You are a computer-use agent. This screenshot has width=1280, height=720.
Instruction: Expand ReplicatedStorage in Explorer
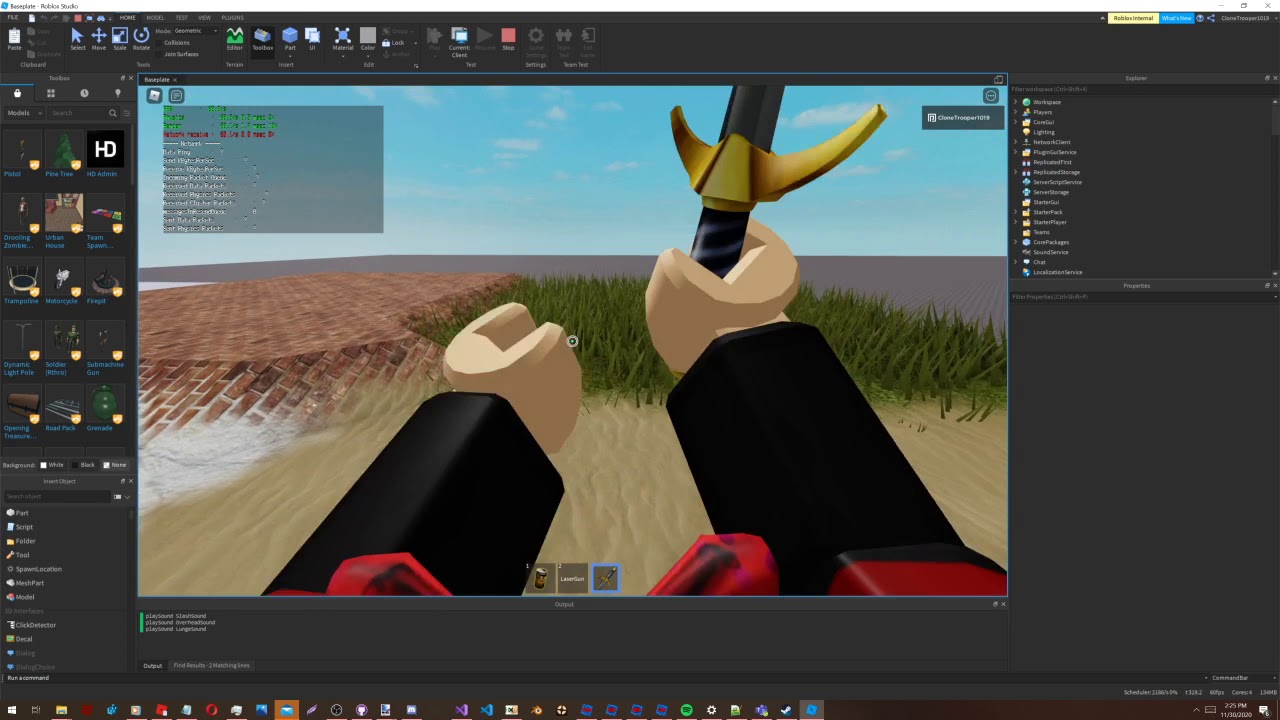pos(1016,172)
